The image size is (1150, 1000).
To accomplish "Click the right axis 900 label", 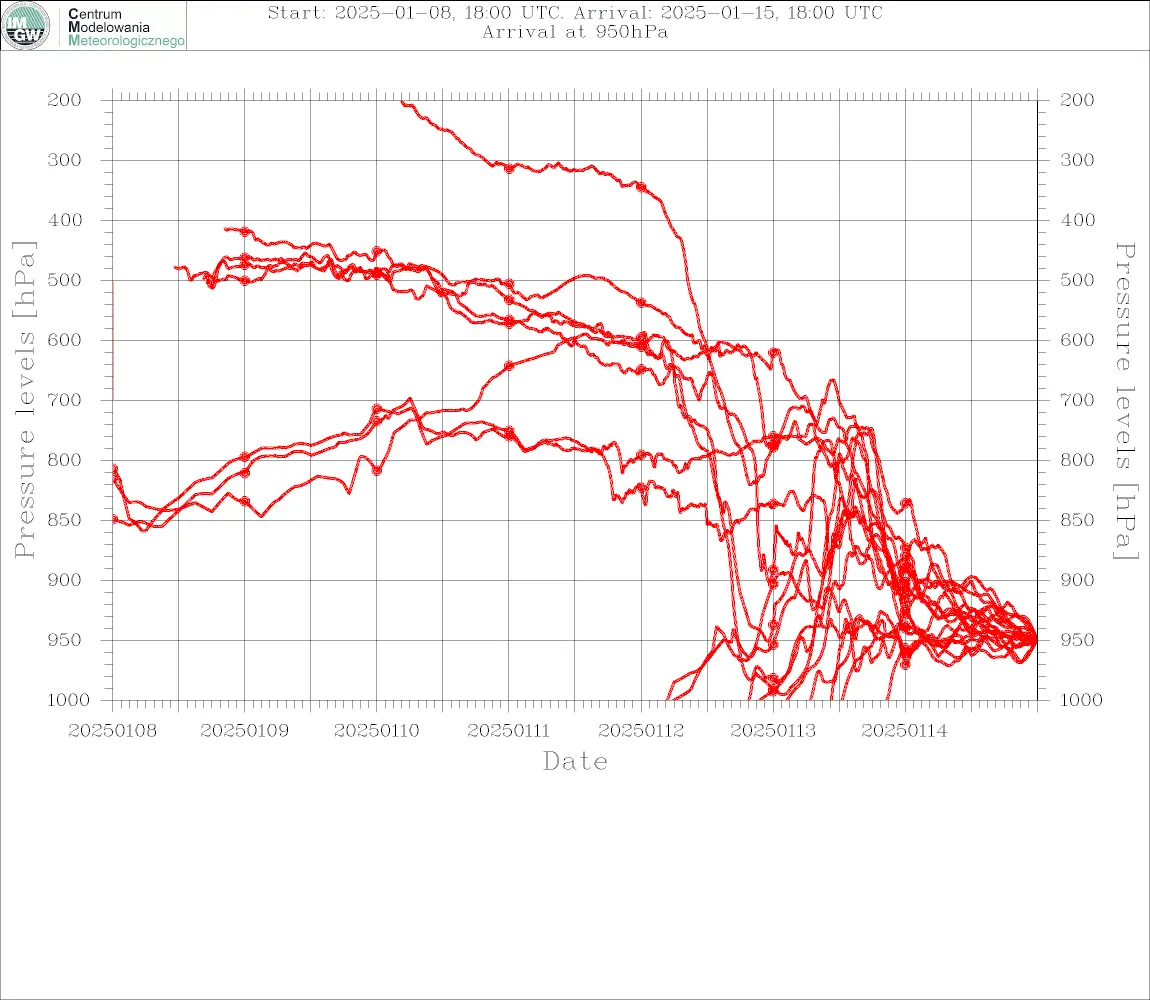I will coord(1077,580).
